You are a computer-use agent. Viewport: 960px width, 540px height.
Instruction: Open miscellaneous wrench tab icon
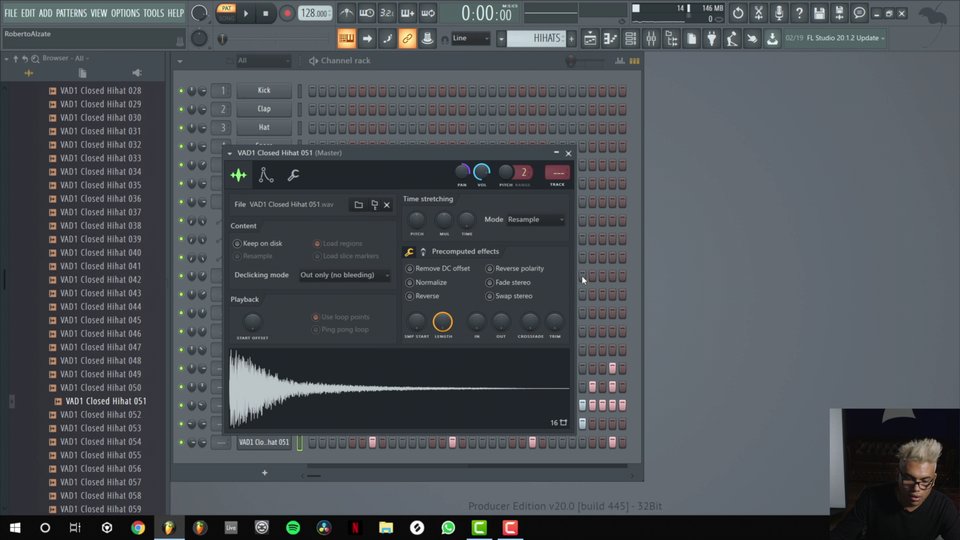coord(293,176)
